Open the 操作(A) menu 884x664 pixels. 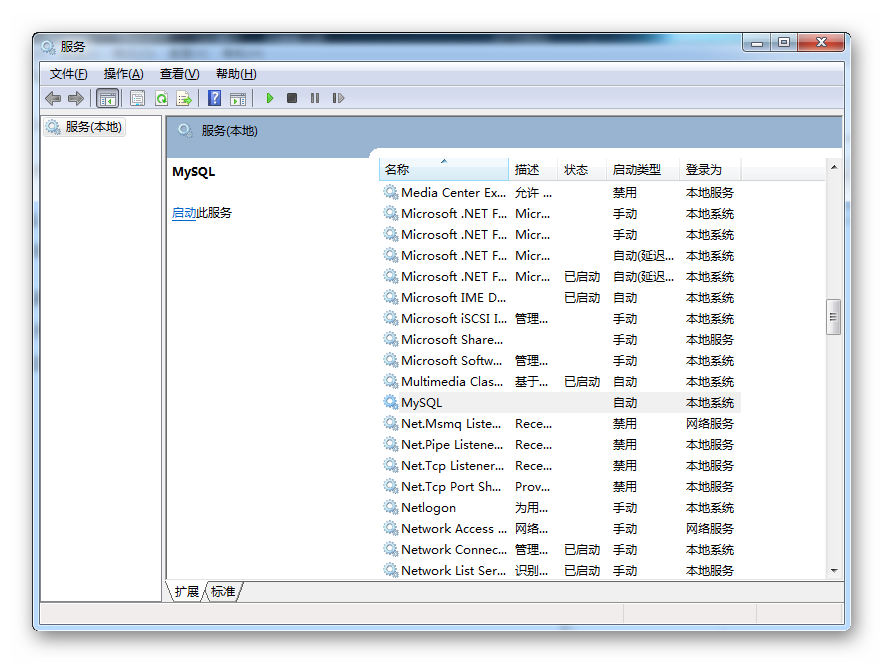tap(123, 74)
